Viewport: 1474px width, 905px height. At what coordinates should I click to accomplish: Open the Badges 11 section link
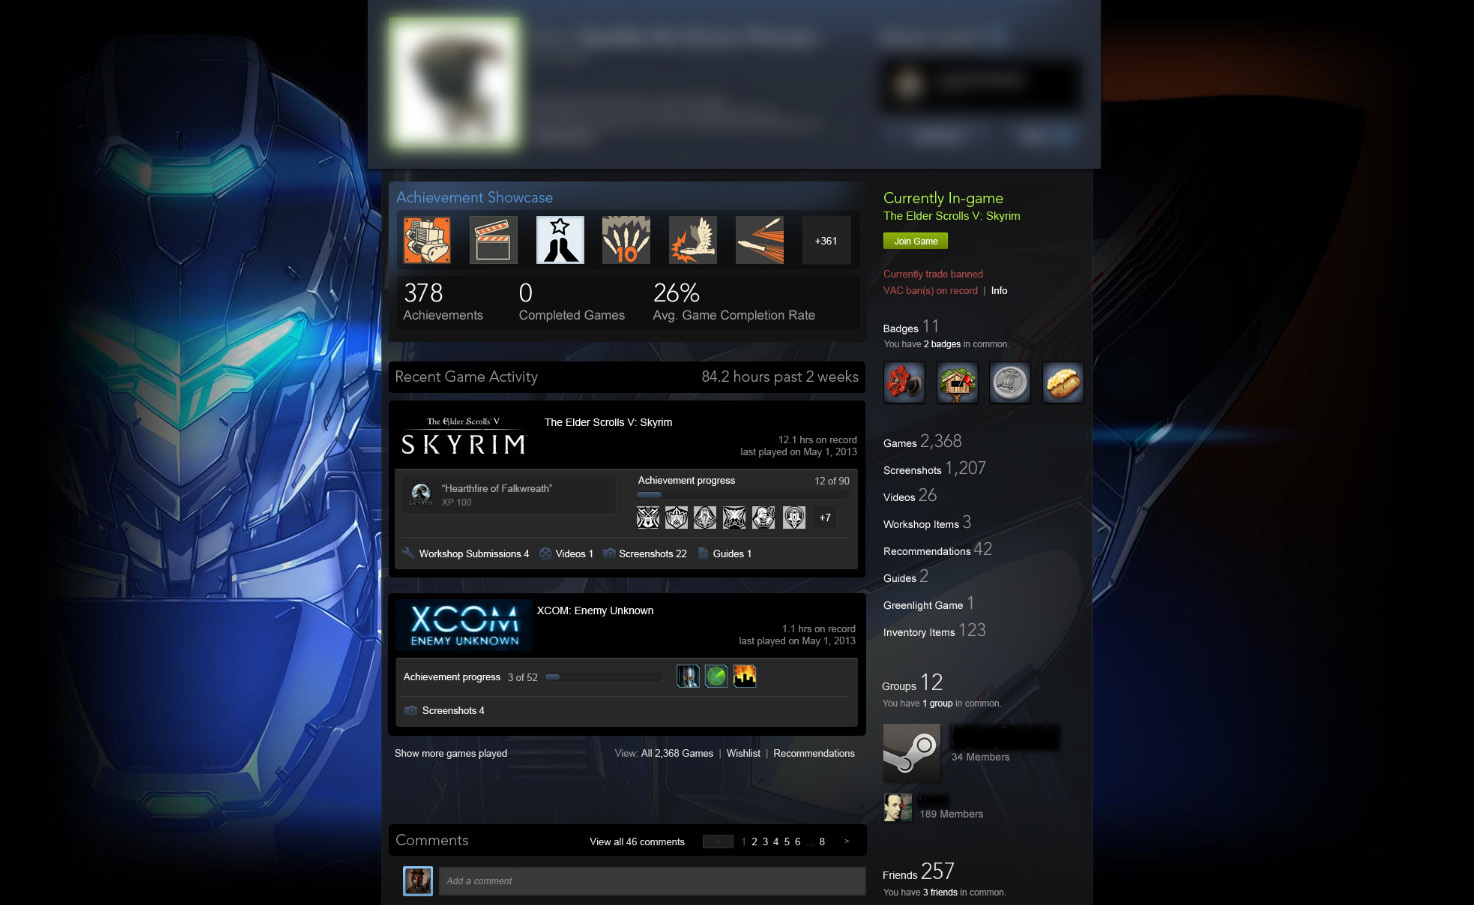click(x=911, y=327)
